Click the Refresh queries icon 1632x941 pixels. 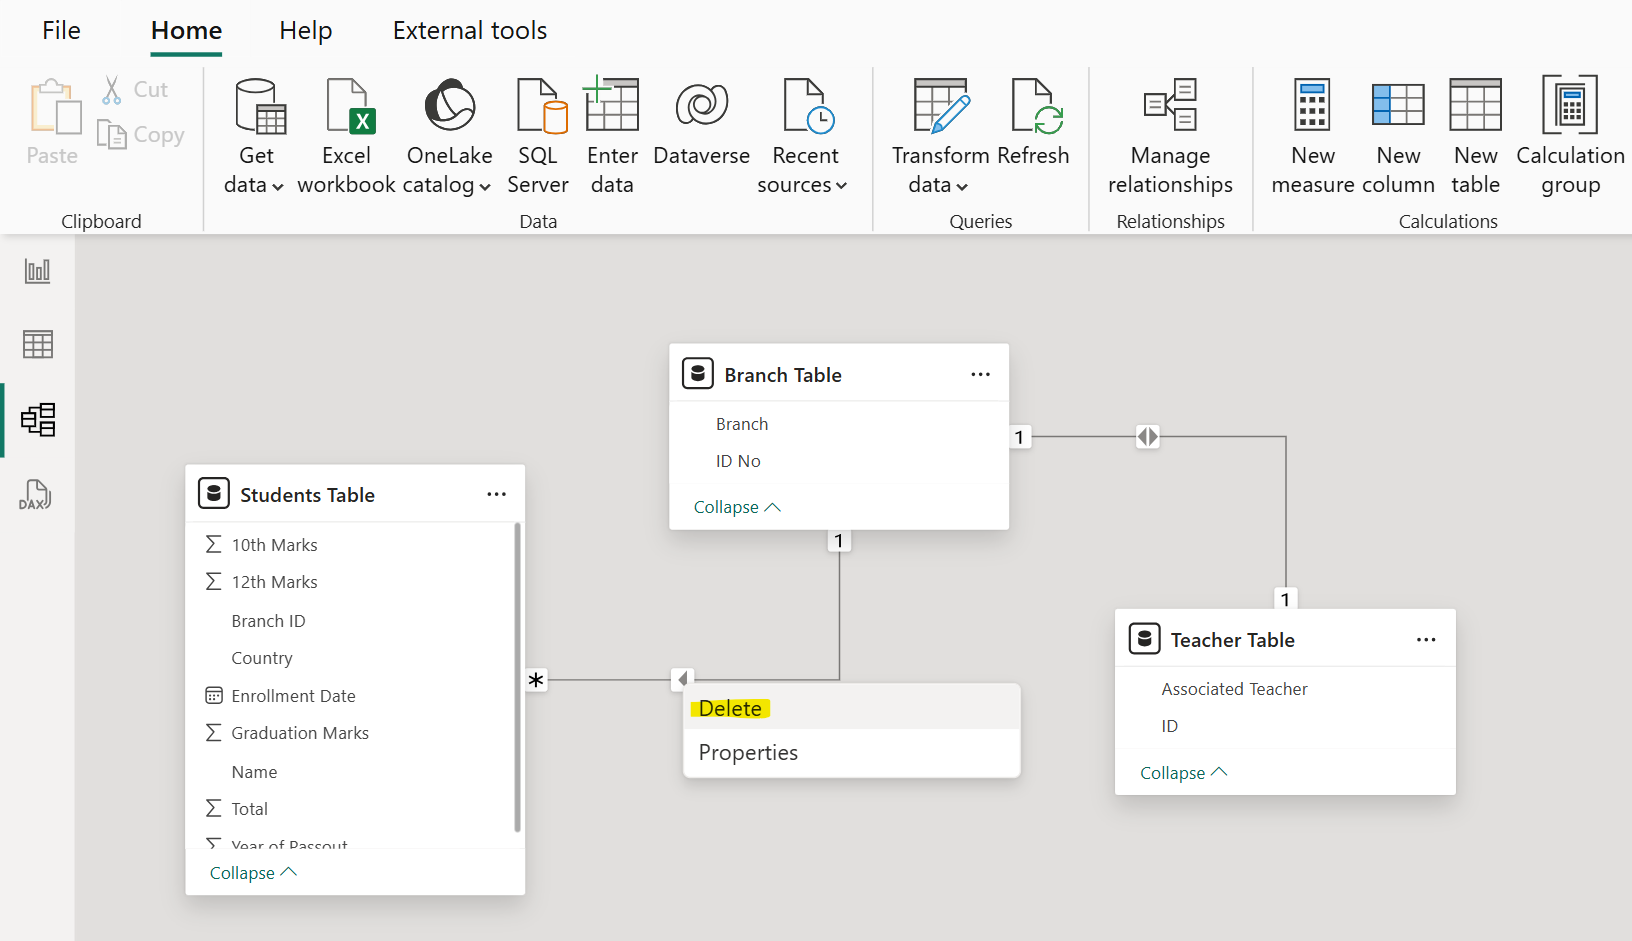click(x=1034, y=107)
